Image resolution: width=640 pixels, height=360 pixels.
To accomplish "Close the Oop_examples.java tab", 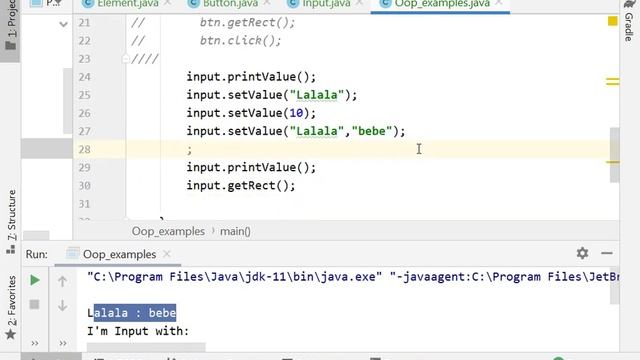I will 499,3.
